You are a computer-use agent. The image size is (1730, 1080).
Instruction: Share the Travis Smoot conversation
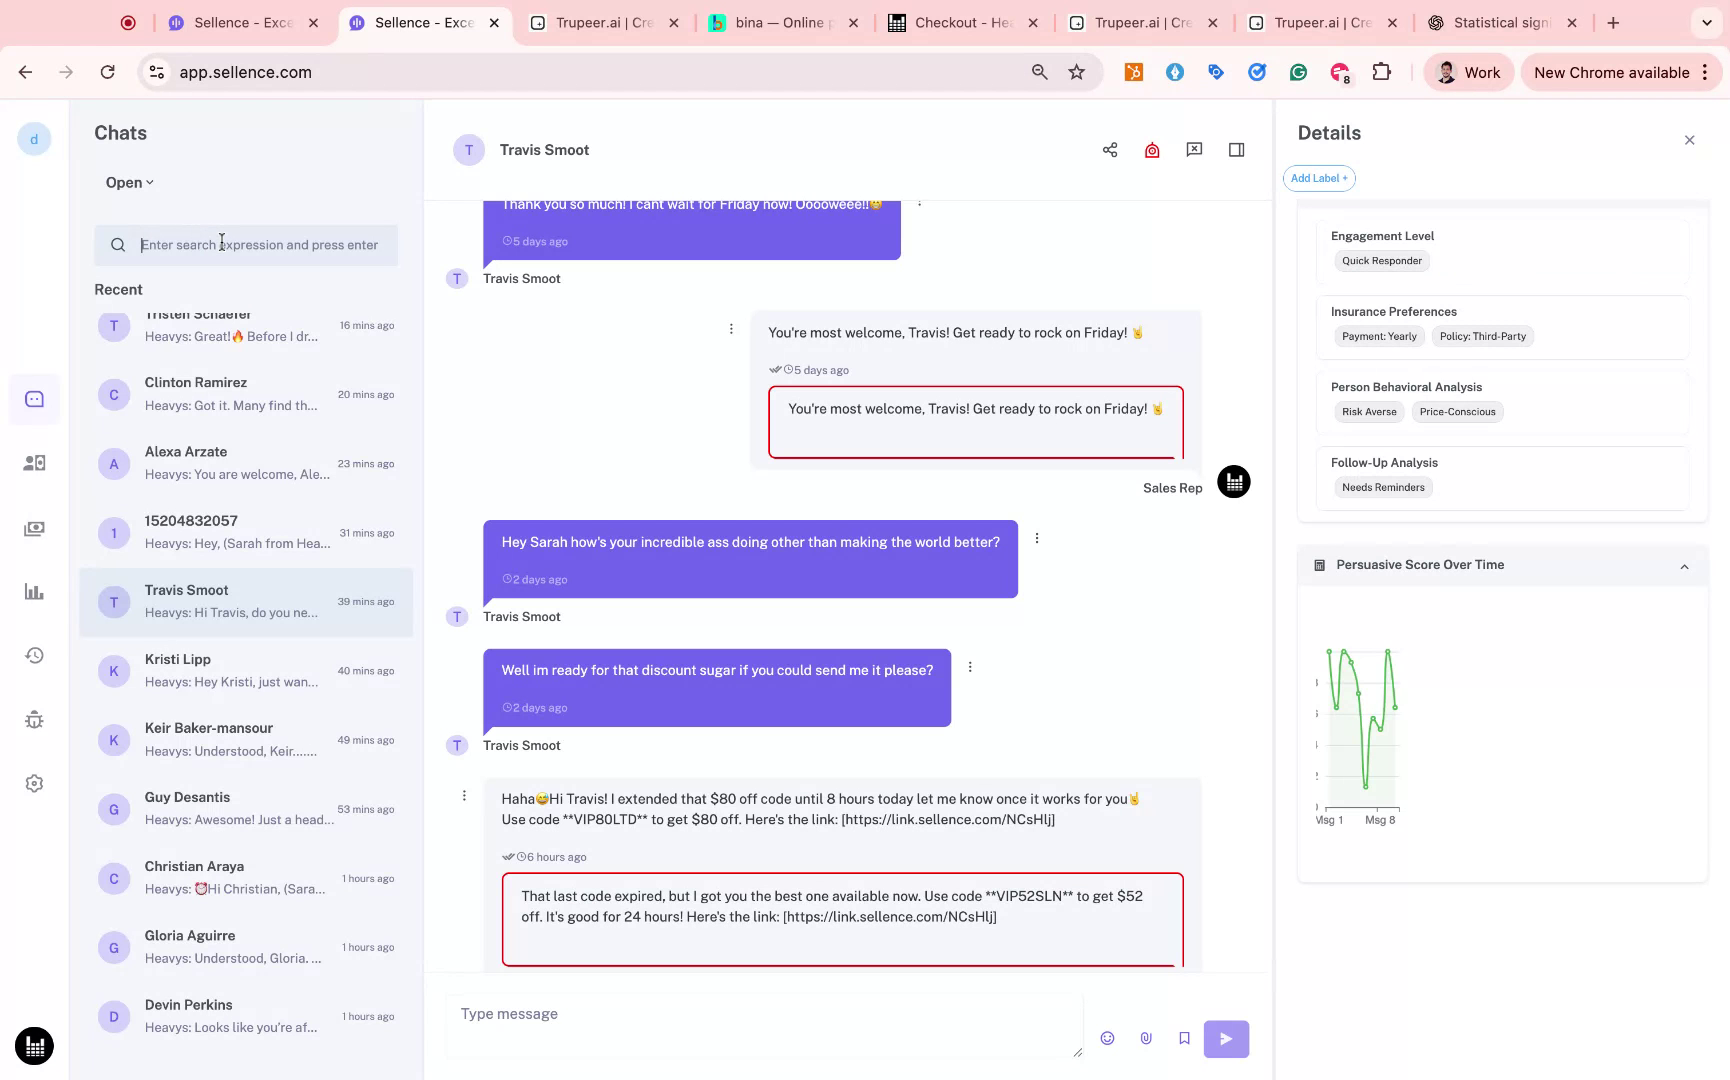(1109, 149)
